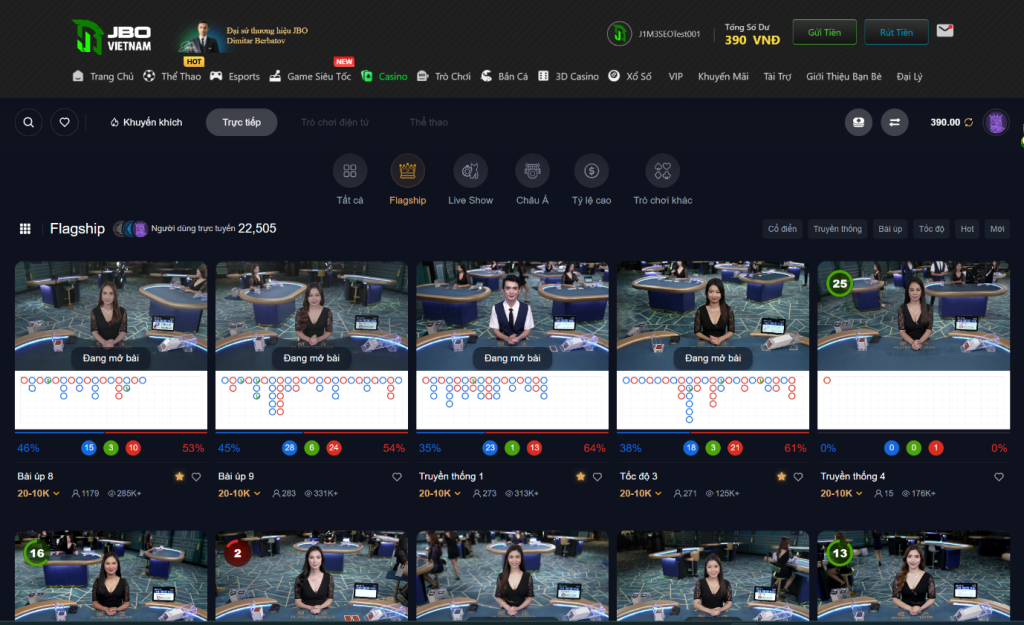Switch to the Thể thao tab
Viewport: 1024px width, 625px height.
429,122
